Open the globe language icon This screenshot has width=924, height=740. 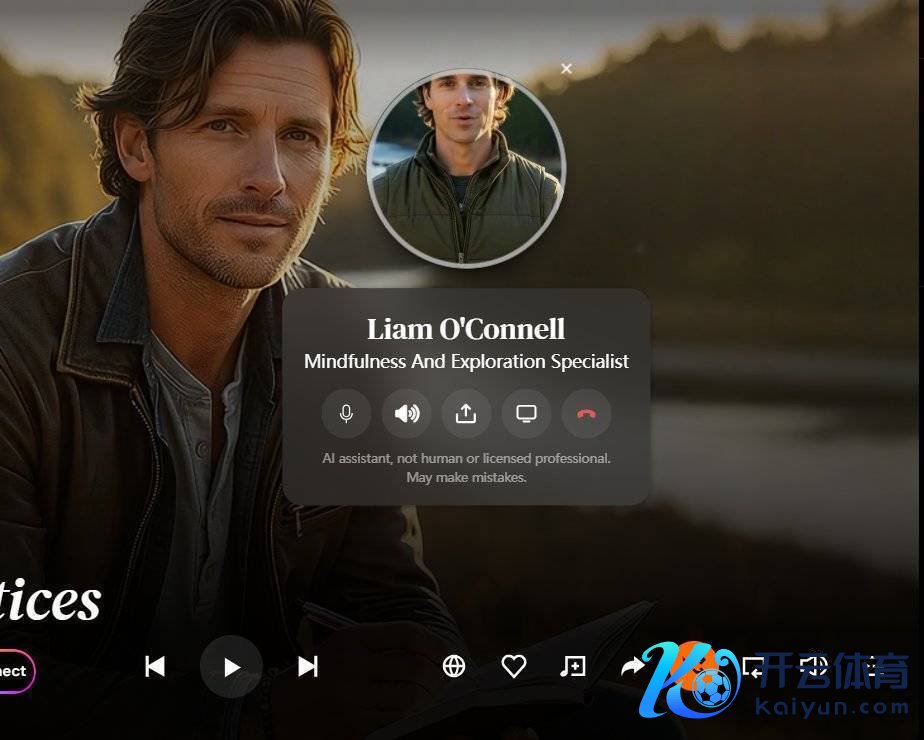tap(454, 666)
